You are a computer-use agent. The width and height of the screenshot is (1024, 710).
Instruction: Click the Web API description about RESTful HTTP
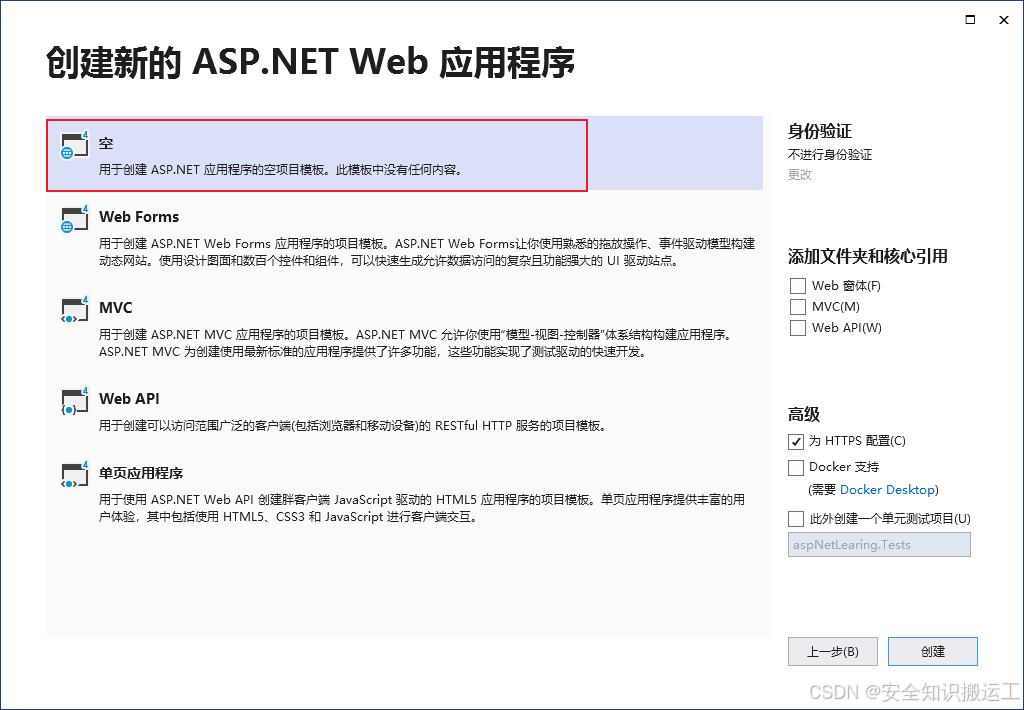[x=353, y=426]
